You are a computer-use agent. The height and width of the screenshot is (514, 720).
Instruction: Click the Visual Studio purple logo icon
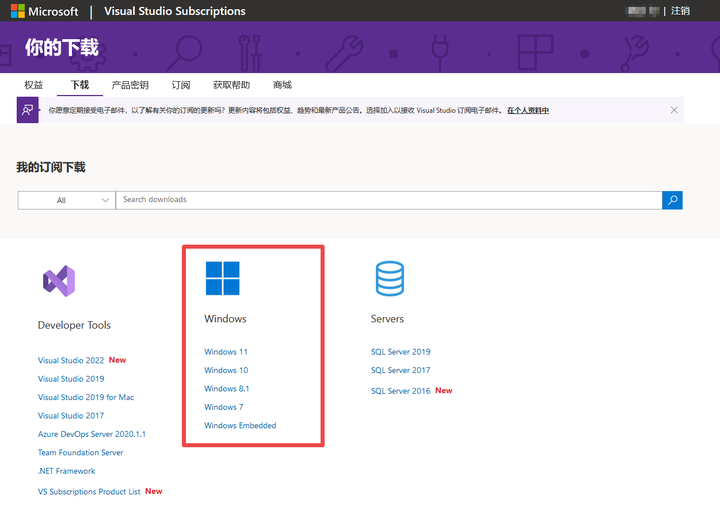tap(59, 281)
